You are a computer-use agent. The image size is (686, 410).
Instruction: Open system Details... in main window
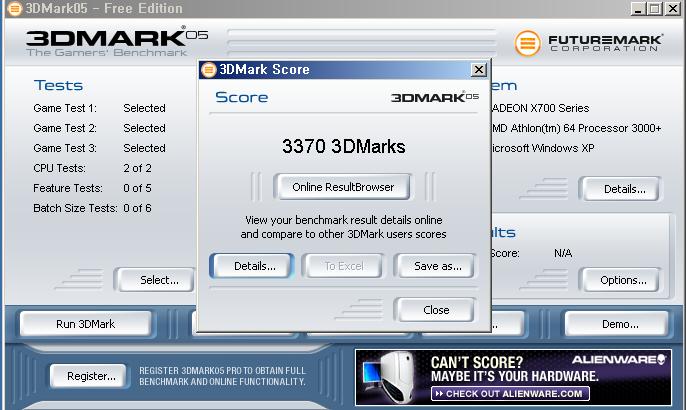tap(621, 189)
